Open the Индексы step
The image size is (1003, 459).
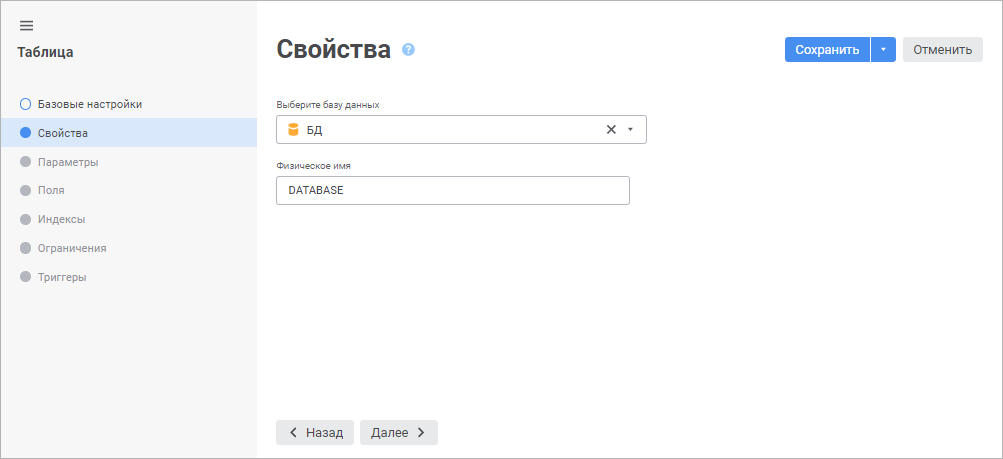(x=61, y=219)
